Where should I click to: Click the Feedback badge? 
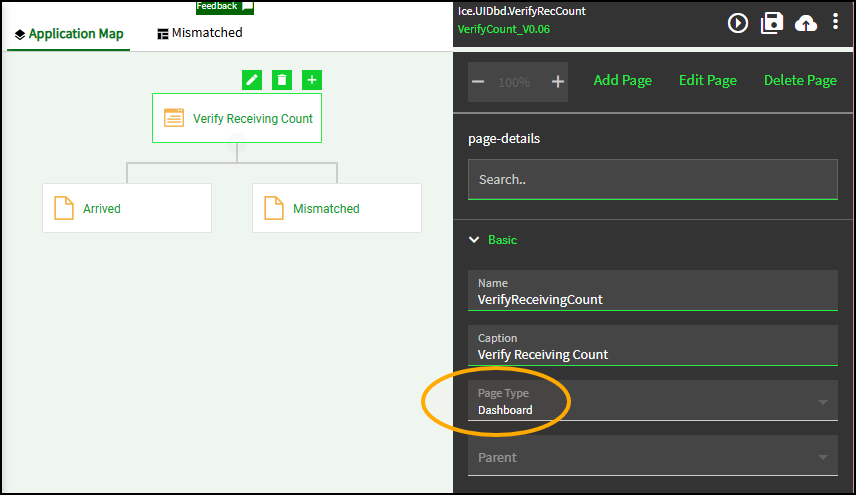[x=224, y=7]
